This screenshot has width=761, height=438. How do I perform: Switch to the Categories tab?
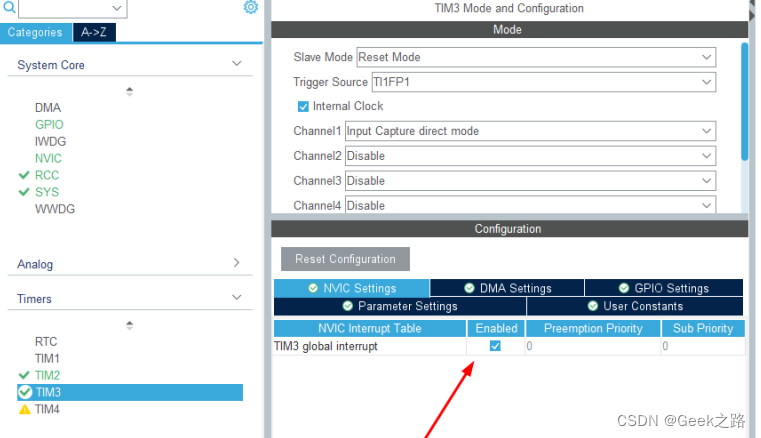(x=35, y=33)
